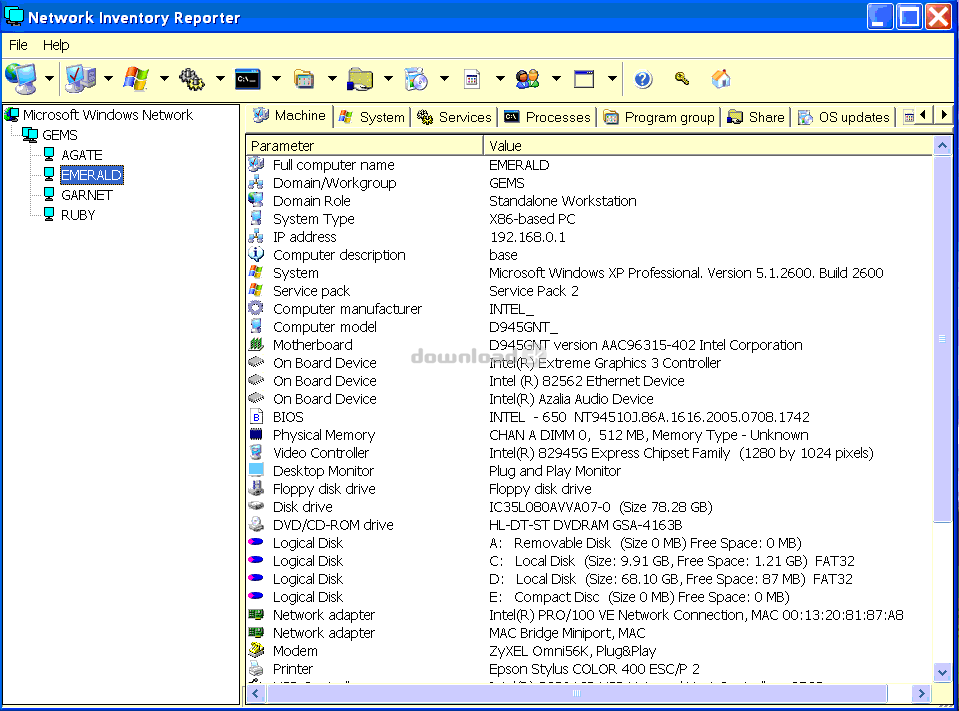959x711 pixels.
Task: Open dropdown arrow next to toolbar shared folder icon
Action: [x=388, y=78]
